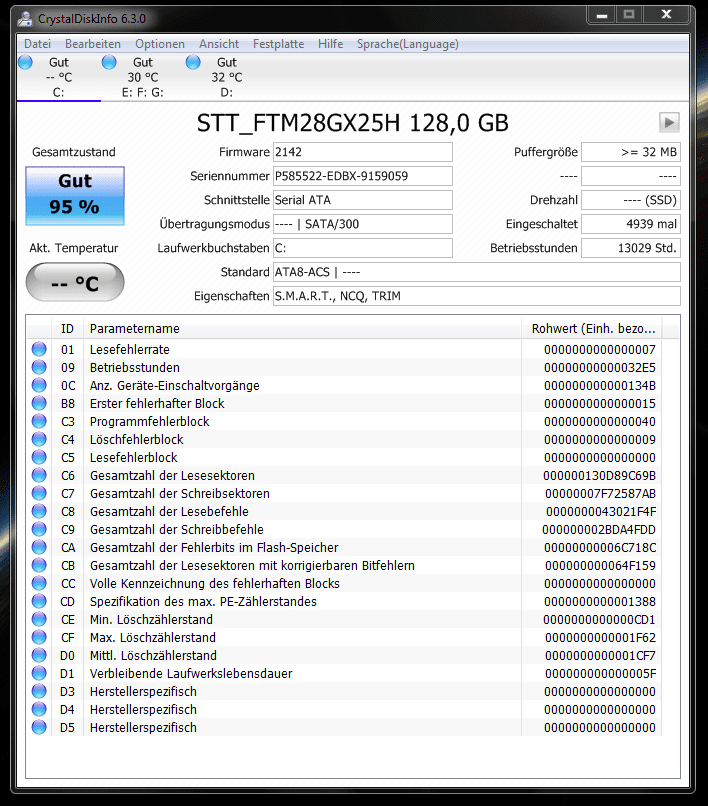708x806 pixels.
Task: Close the CrystalDiskInfo window
Action: click(x=666, y=14)
